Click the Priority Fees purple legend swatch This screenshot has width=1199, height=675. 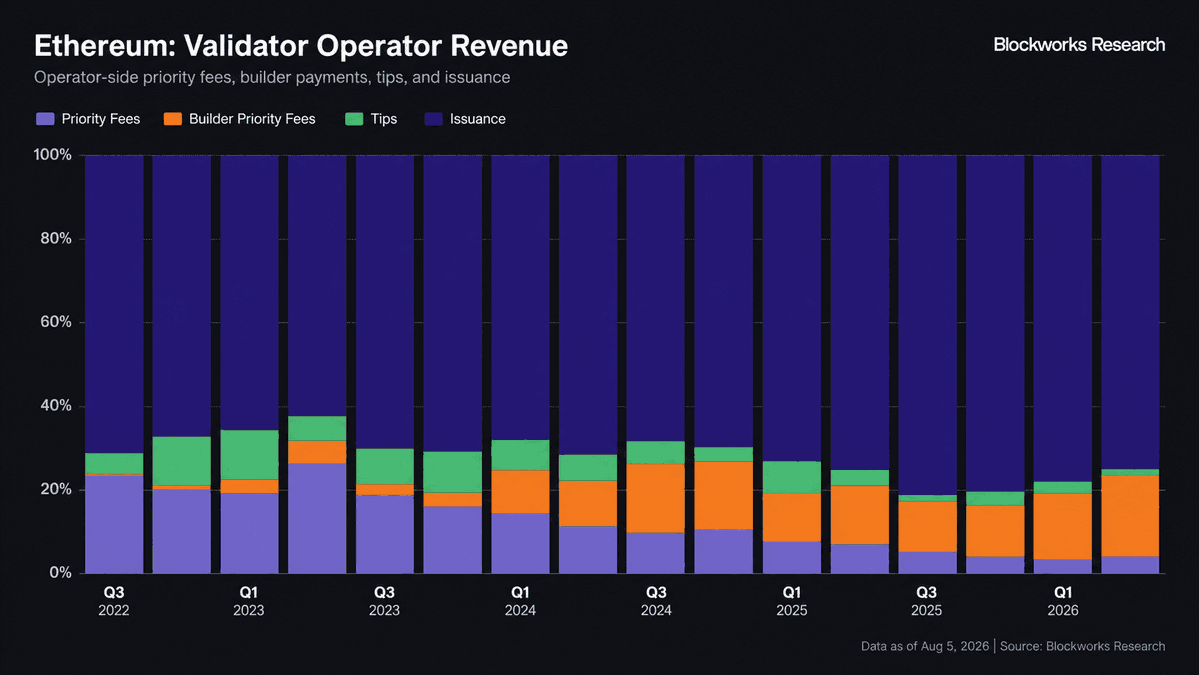click(x=45, y=119)
